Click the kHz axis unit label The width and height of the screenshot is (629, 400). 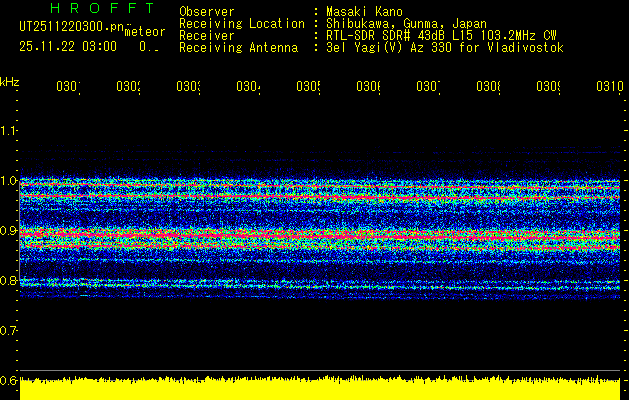9,81
